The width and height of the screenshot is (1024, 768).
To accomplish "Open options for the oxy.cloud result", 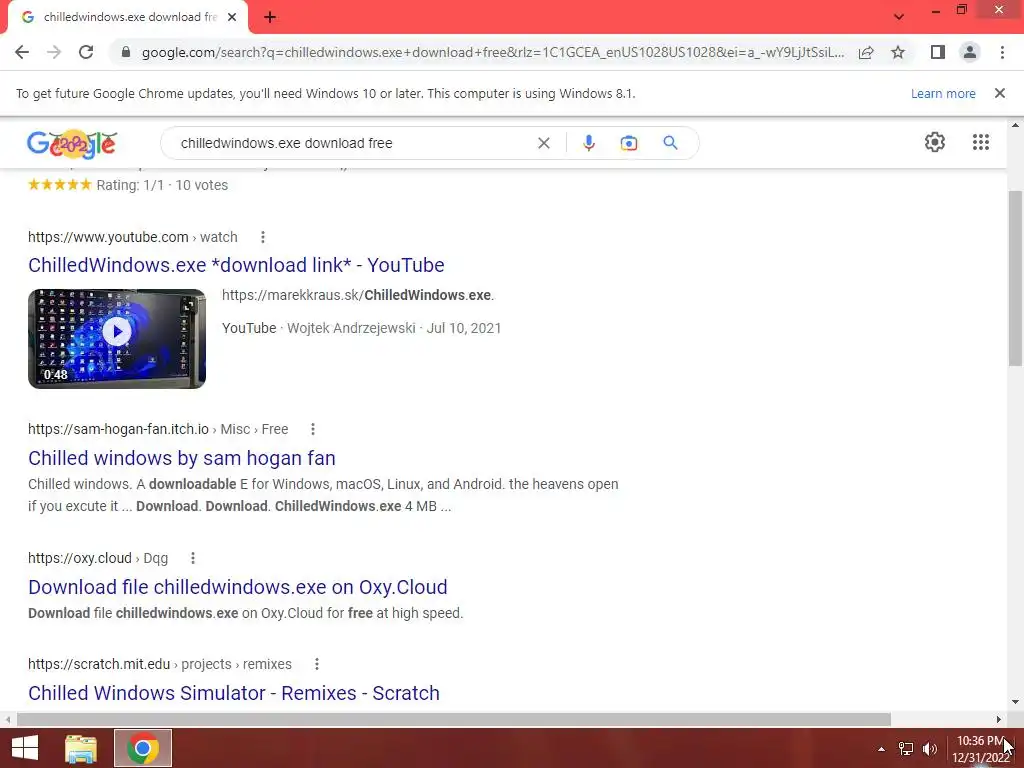I will (x=193, y=558).
